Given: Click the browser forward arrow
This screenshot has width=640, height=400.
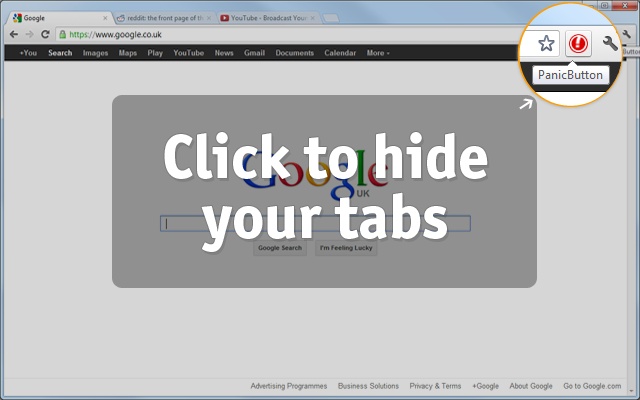Looking at the screenshot, I should click(x=30, y=34).
